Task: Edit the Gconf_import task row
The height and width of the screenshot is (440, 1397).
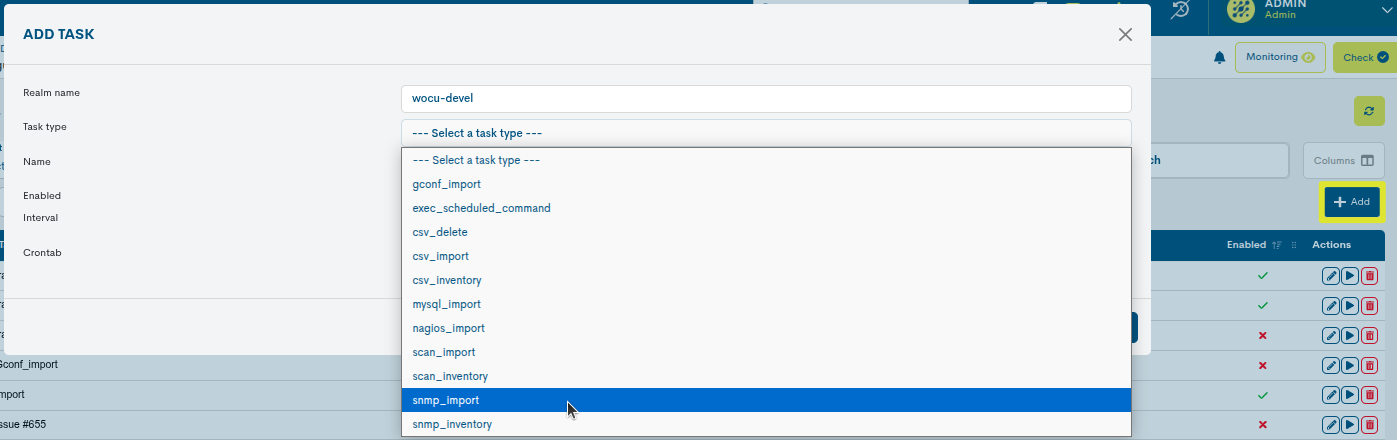Action: (1331, 365)
